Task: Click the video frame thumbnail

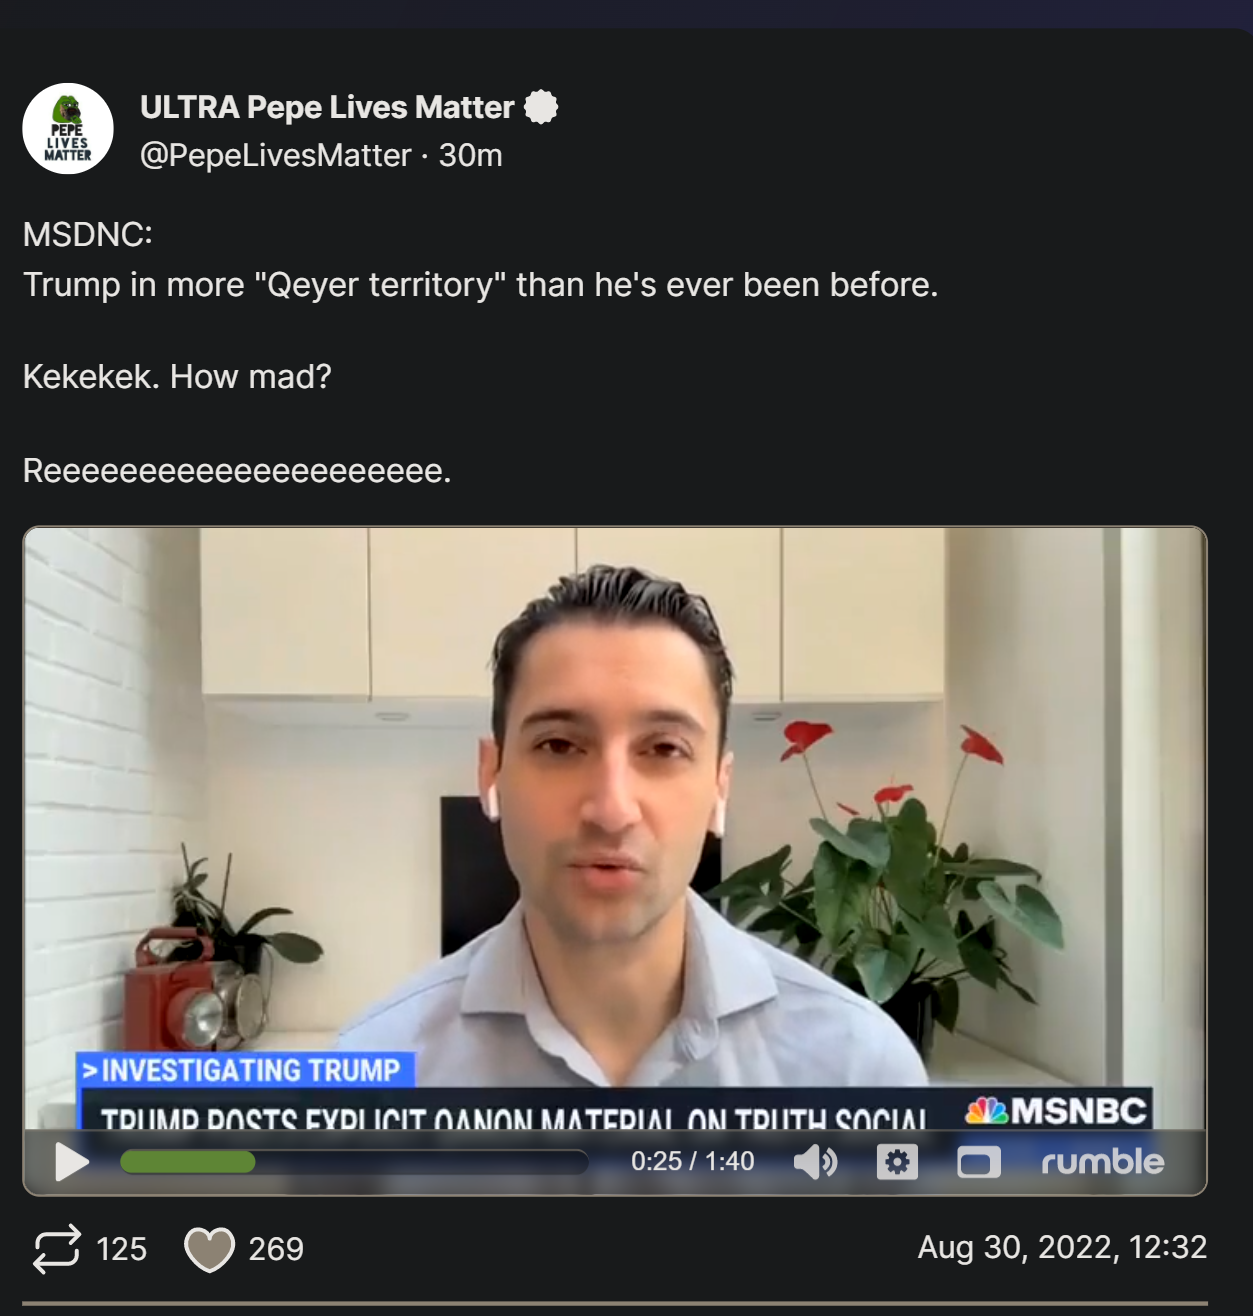Action: click(x=615, y=828)
